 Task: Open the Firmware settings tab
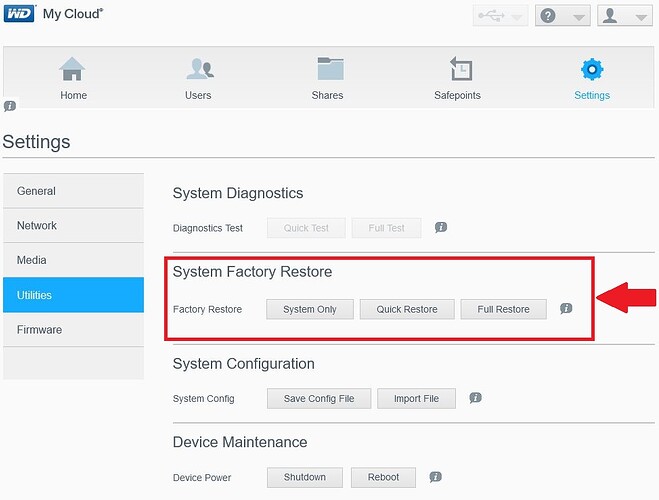[73, 330]
